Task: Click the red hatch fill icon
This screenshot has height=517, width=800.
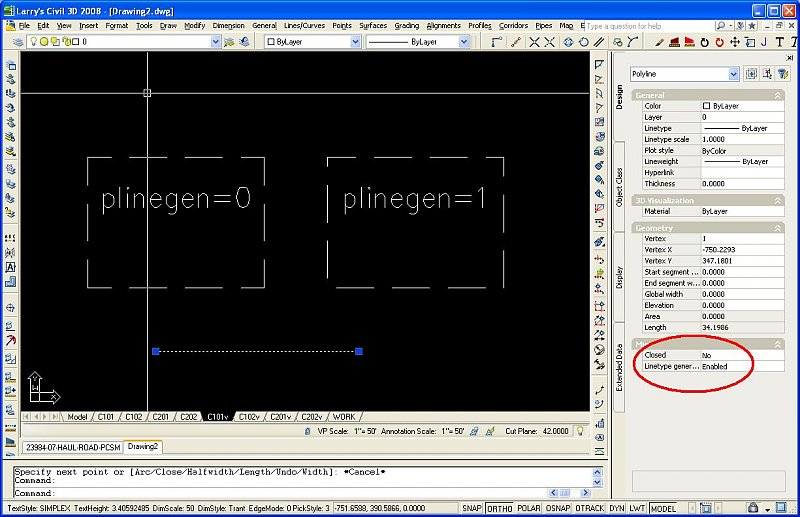Action: (689, 42)
